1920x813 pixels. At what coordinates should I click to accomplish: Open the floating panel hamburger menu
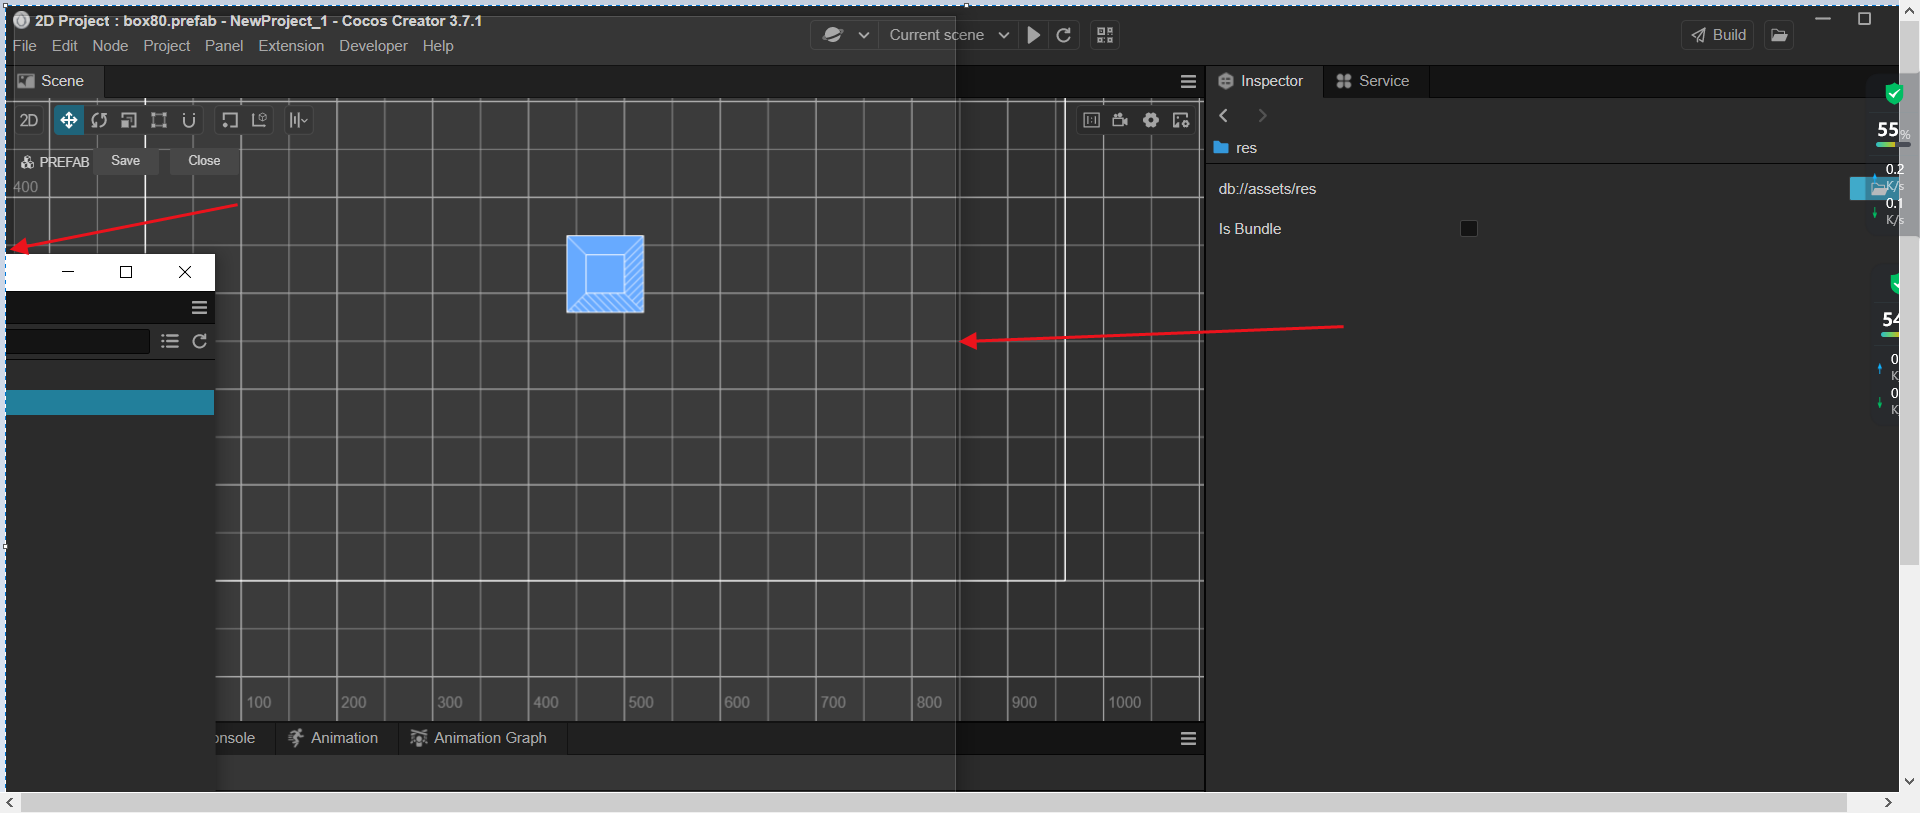[200, 308]
